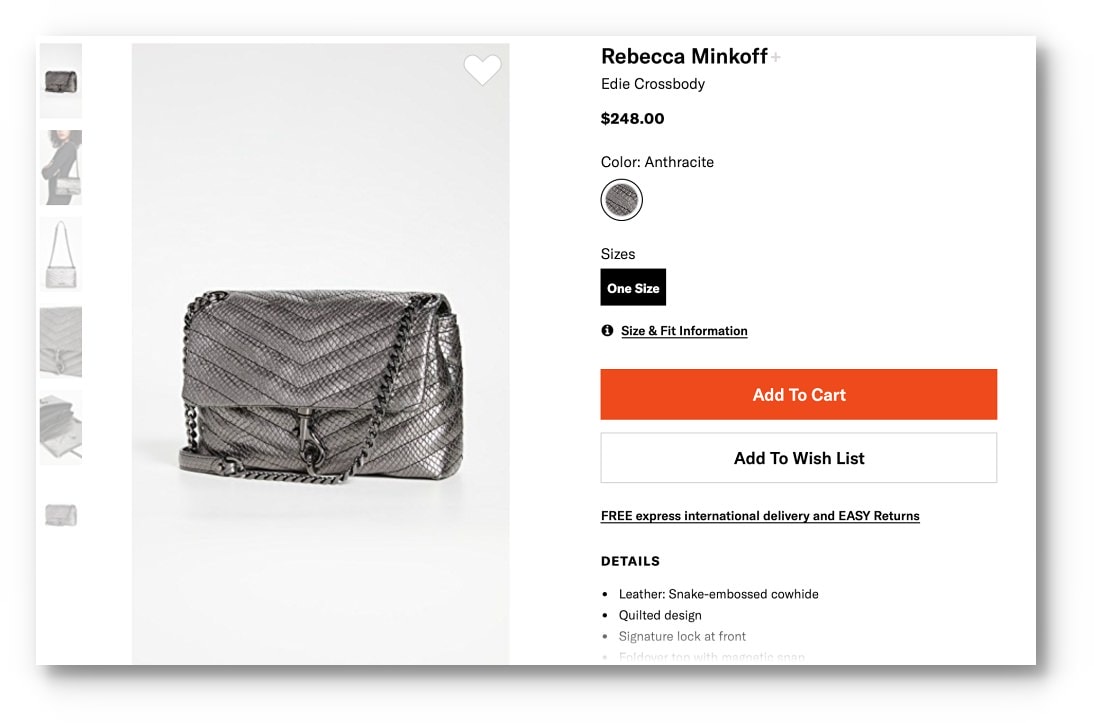View the thumbnail of model wearing bag

[x=61, y=167]
